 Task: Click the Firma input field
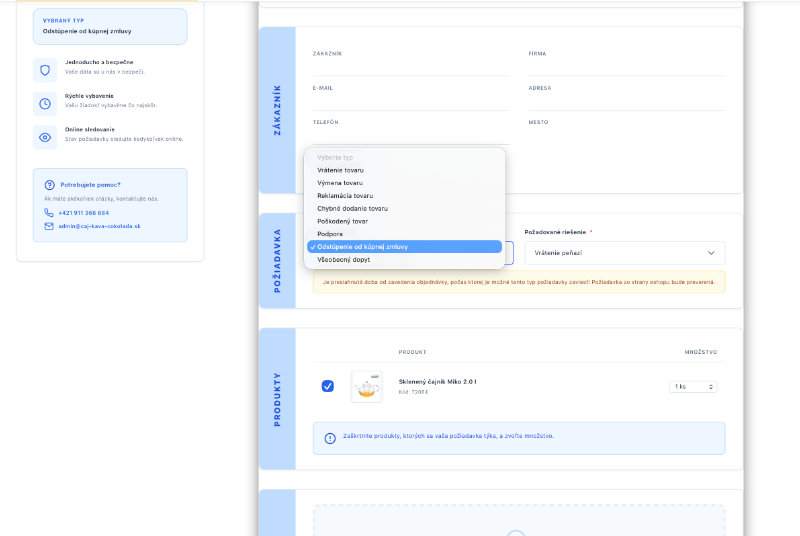click(627, 67)
